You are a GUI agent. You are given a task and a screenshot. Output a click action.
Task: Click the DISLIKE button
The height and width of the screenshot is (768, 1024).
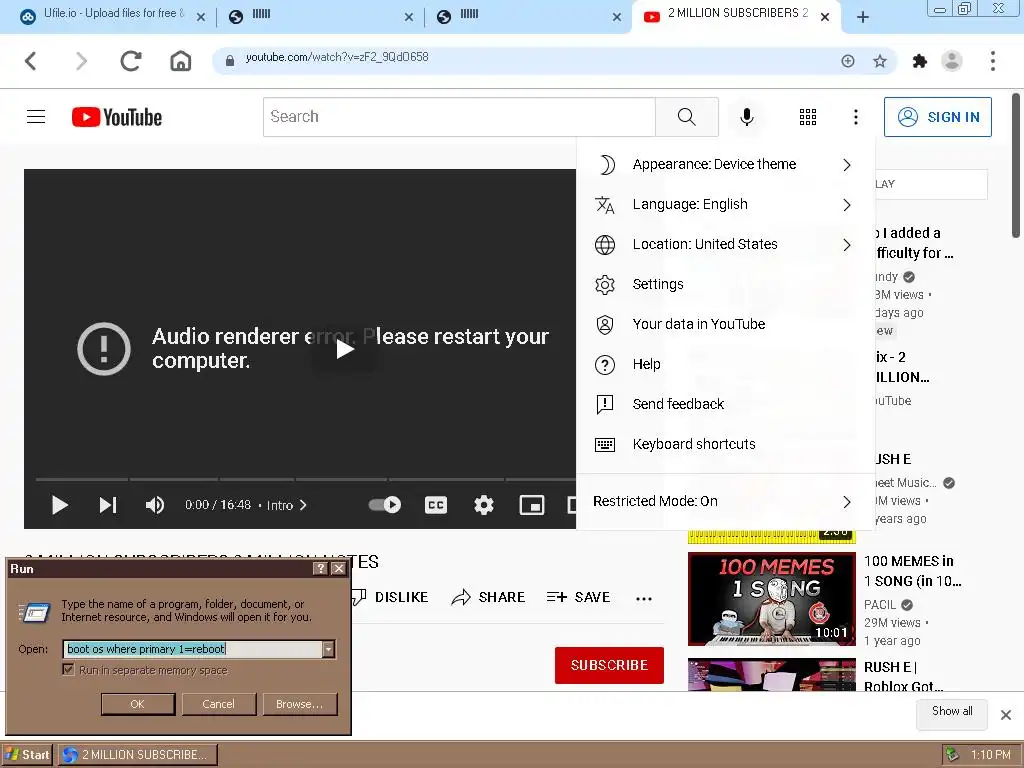coord(391,597)
